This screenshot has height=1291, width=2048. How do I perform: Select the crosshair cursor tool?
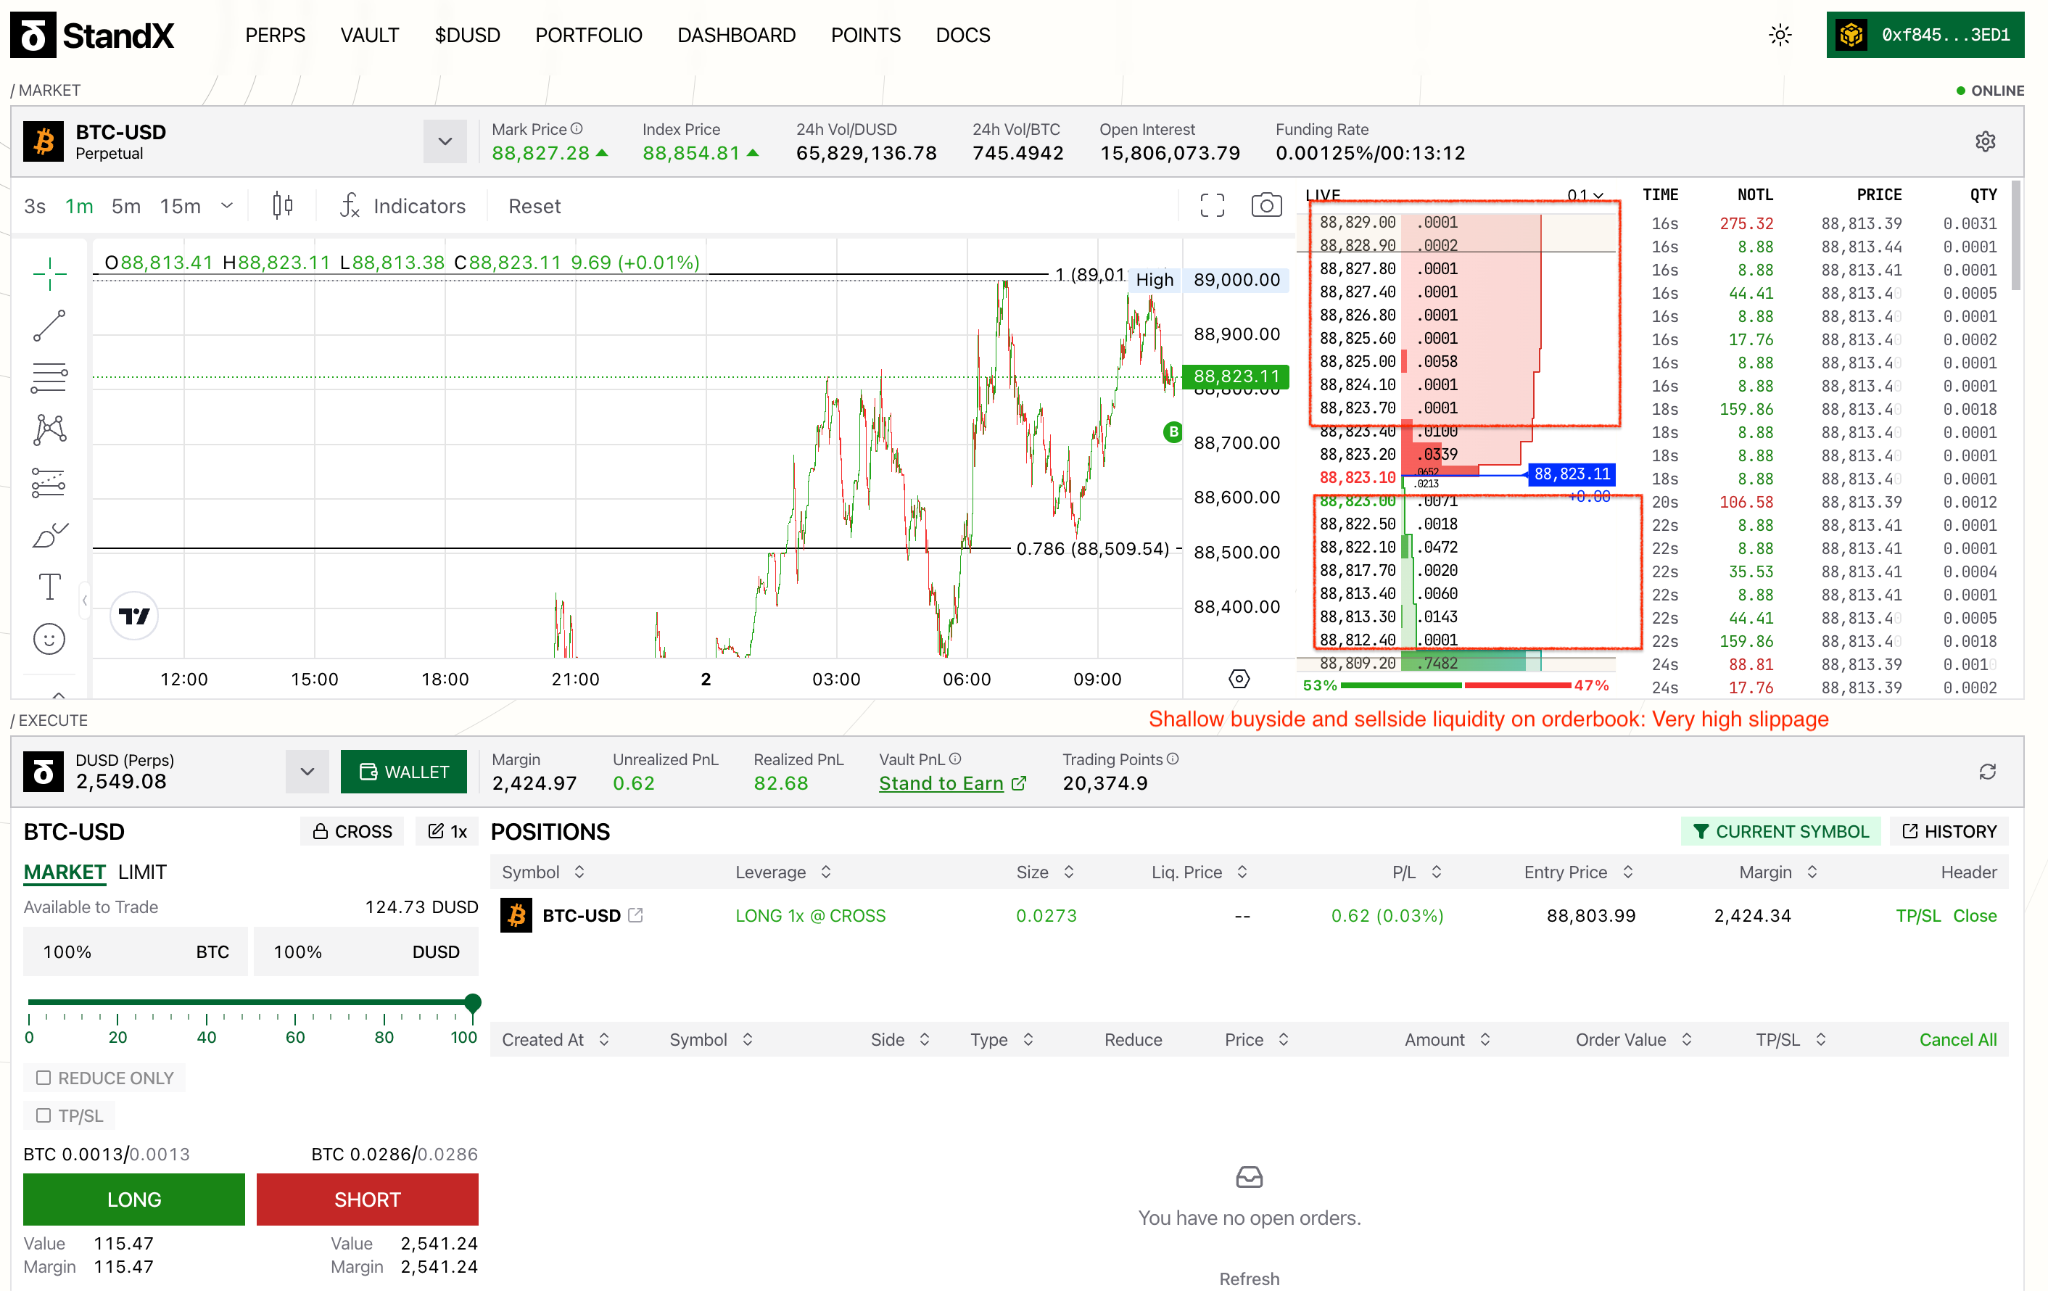pyautogui.click(x=49, y=273)
